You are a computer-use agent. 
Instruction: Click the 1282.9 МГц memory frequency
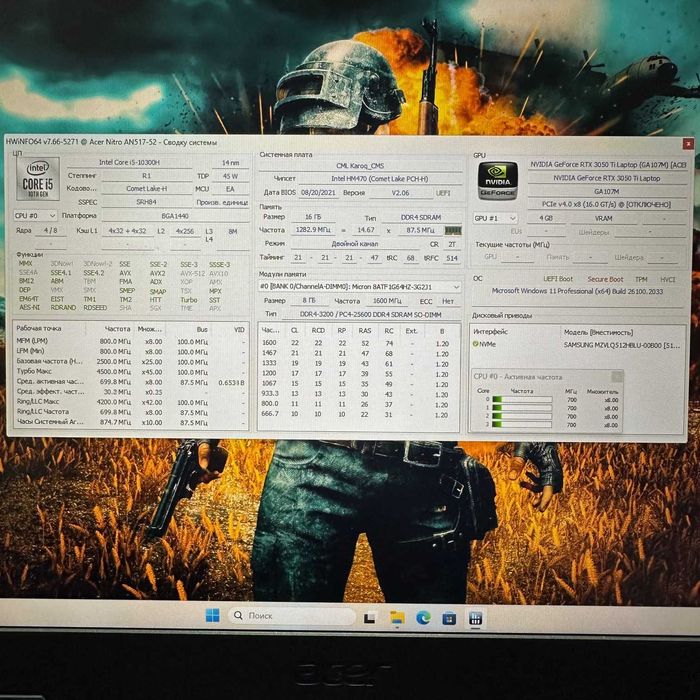click(x=313, y=230)
